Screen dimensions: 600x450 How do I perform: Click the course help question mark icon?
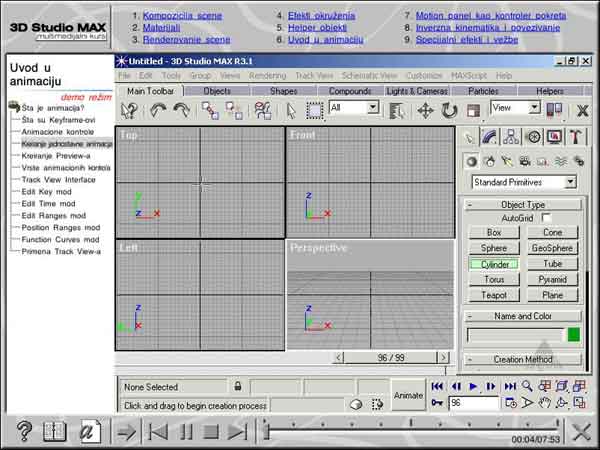[x=24, y=432]
